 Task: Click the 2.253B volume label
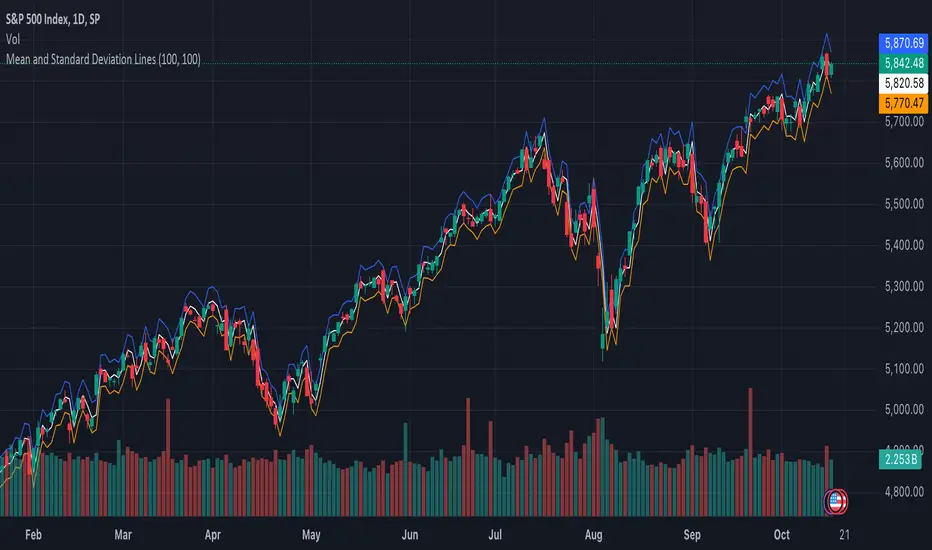pos(900,459)
